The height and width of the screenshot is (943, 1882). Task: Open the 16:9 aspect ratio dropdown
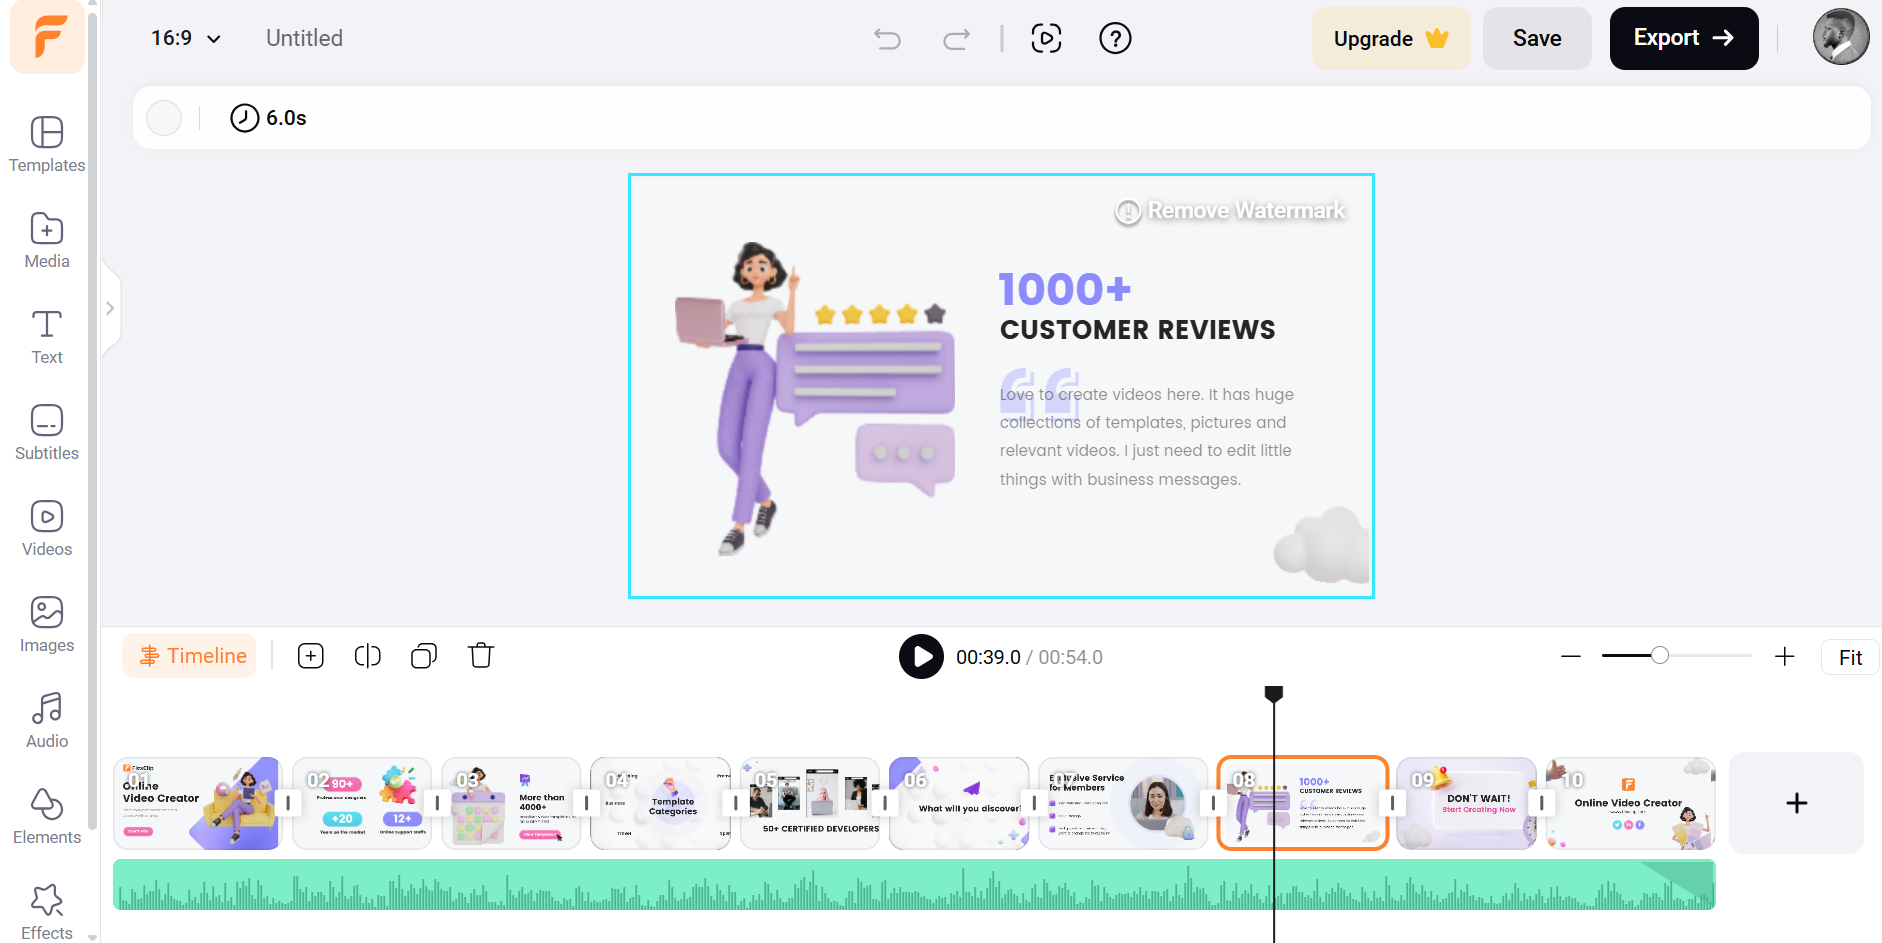tap(183, 38)
